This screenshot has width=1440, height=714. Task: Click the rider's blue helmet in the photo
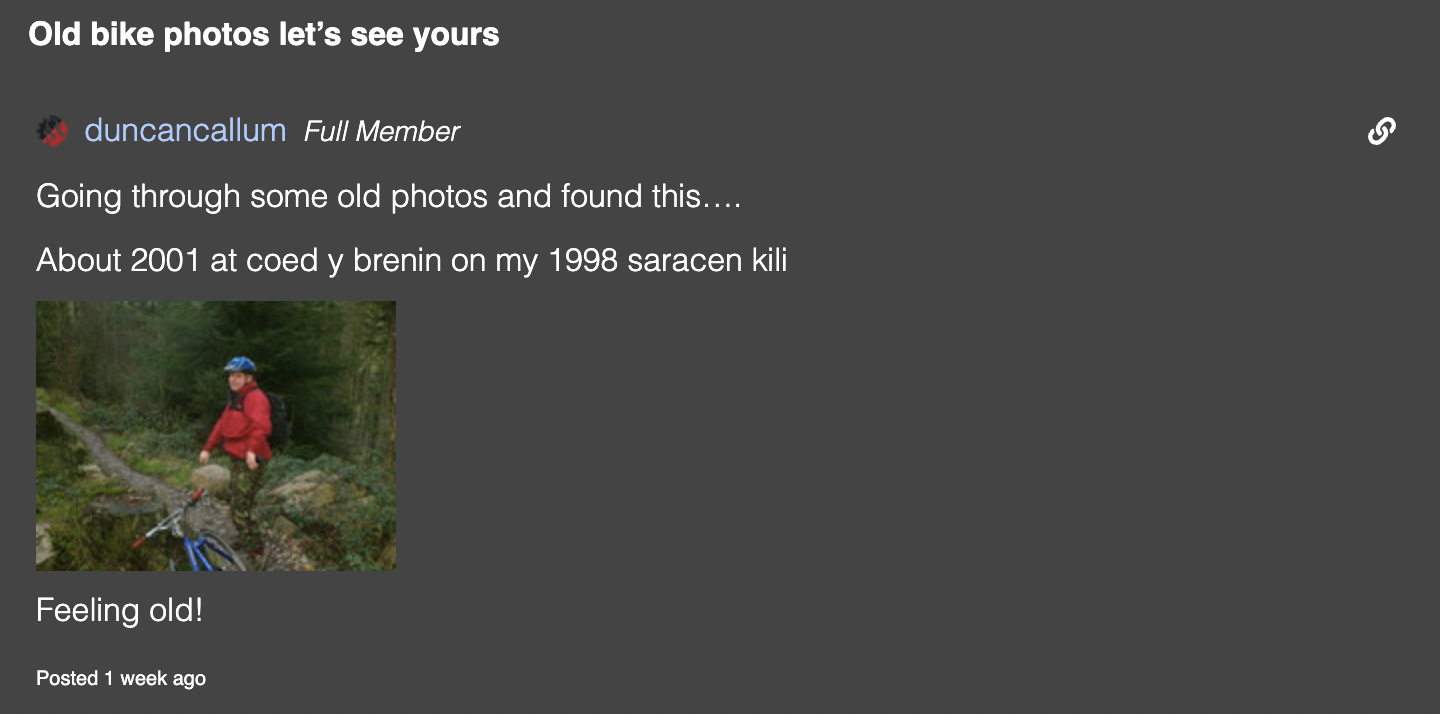(x=239, y=365)
